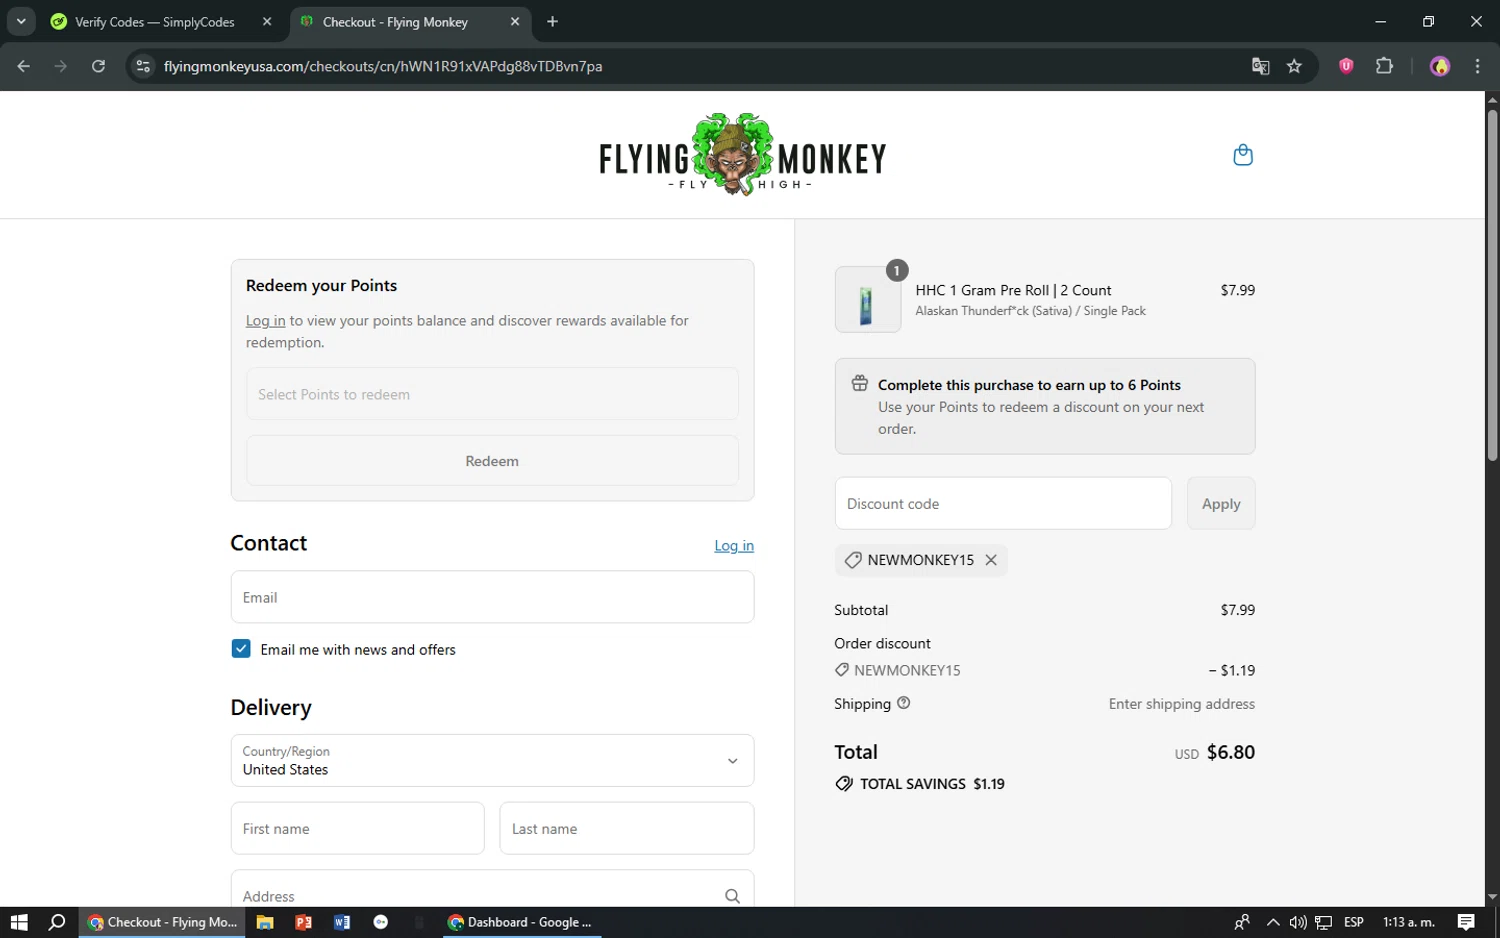1500x938 pixels.
Task: Click the TOTAL SAVINGS $1.19 text
Action: (x=932, y=784)
